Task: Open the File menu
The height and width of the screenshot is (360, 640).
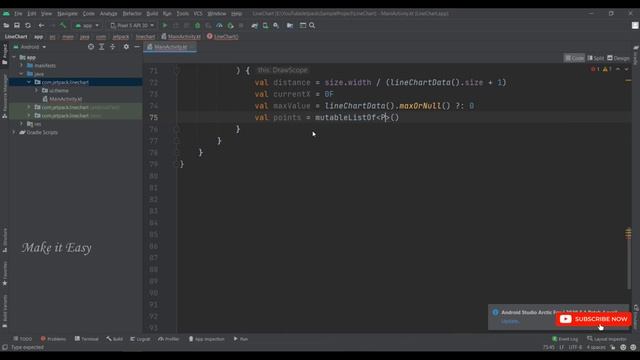Action: click(18, 13)
